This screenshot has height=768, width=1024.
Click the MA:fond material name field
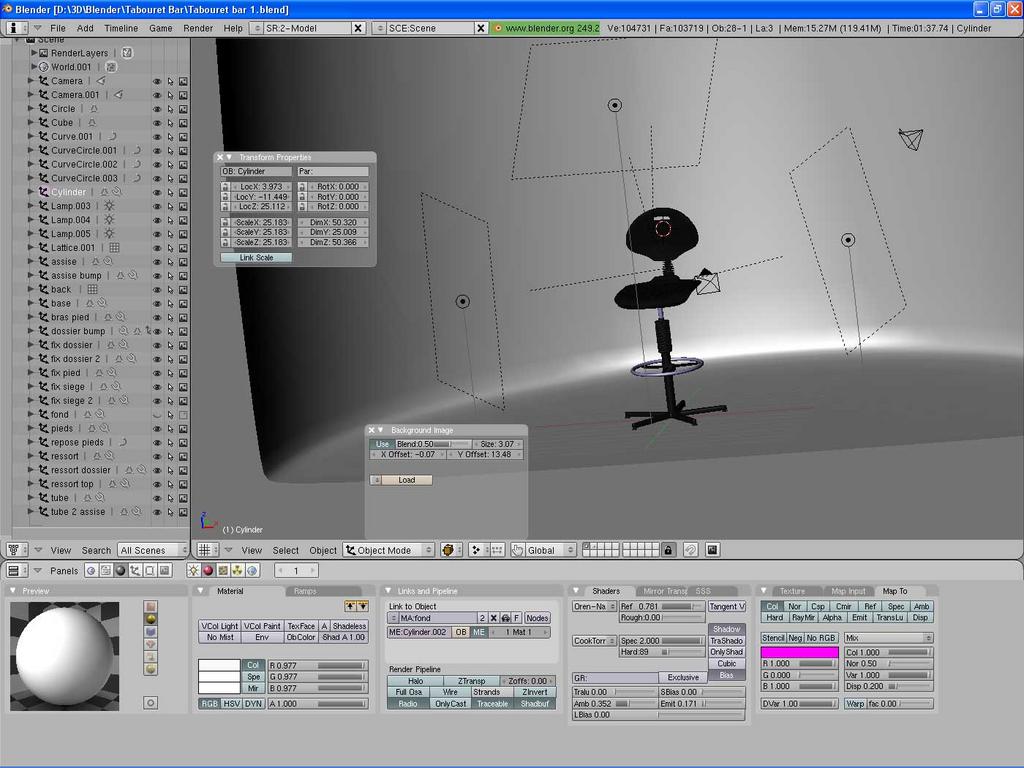[437, 618]
